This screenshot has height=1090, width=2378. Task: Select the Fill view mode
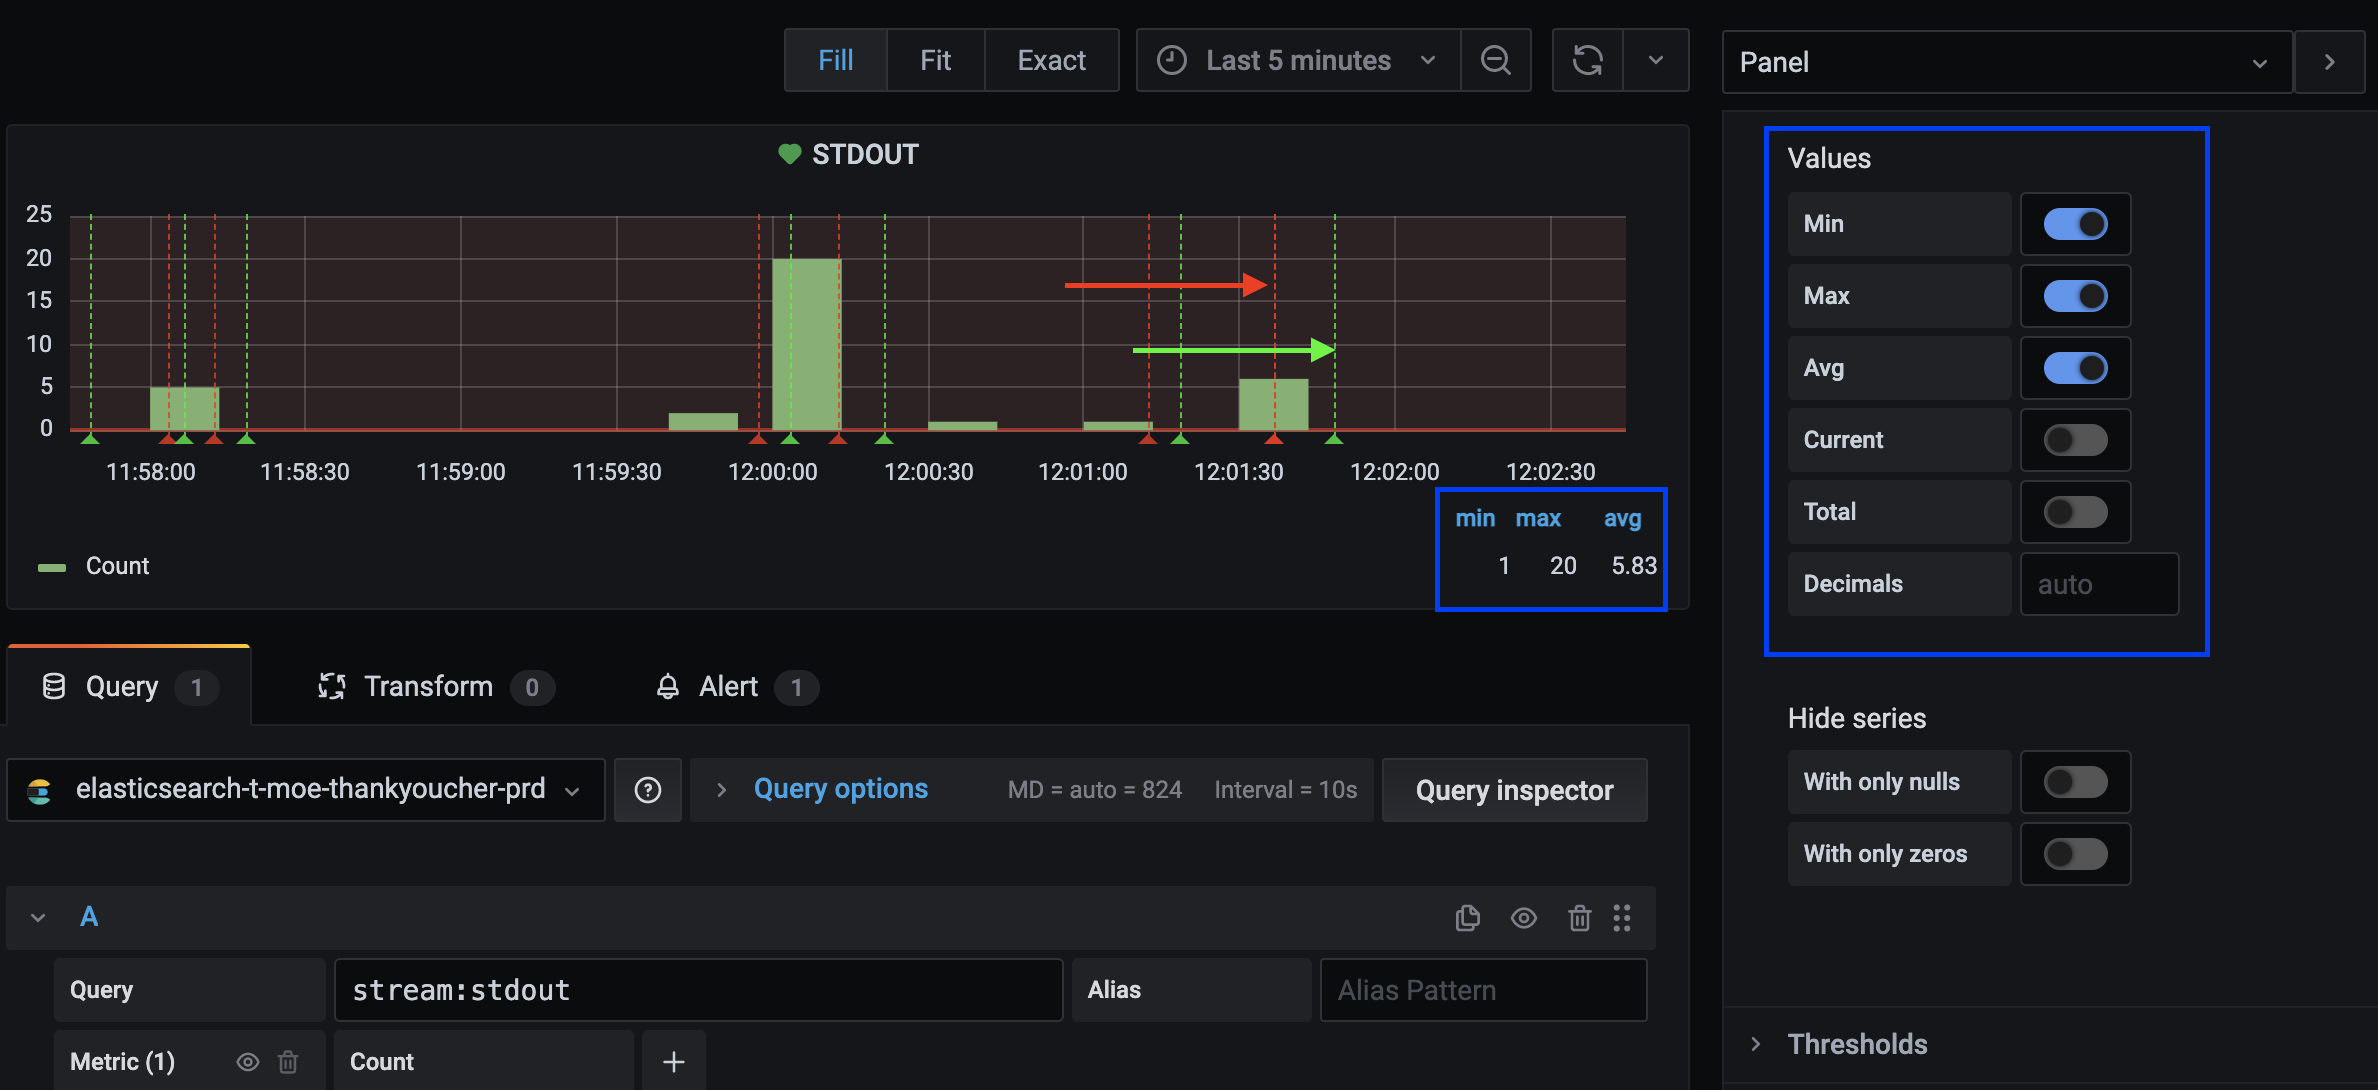[836, 61]
